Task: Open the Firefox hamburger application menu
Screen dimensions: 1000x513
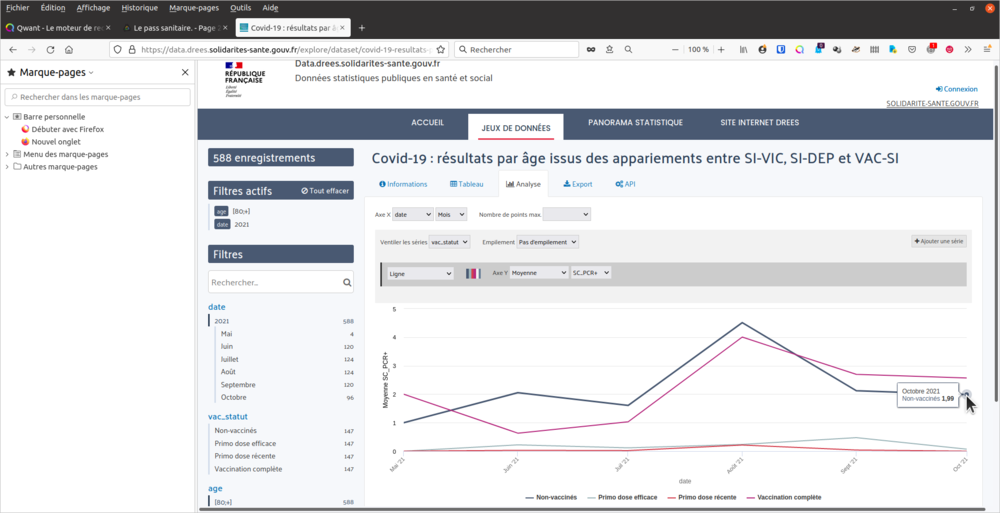Action: tap(986, 49)
